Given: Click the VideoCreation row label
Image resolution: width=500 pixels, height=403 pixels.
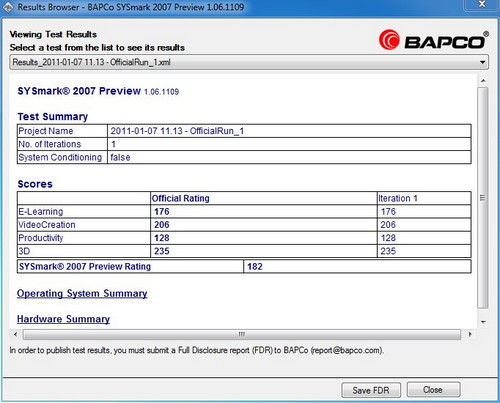Looking at the screenshot, I should tap(47, 225).
